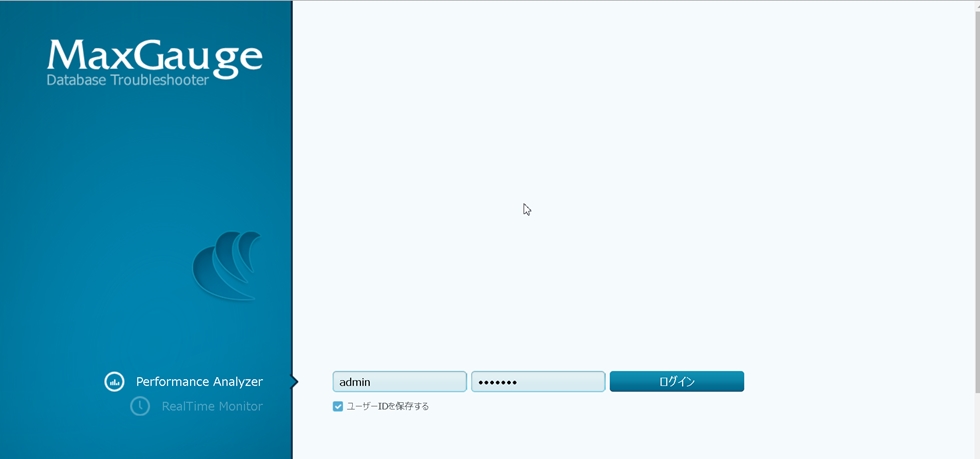Click the vertical scrollbar on the right edge
The width and height of the screenshot is (980, 459).
pos(977,200)
